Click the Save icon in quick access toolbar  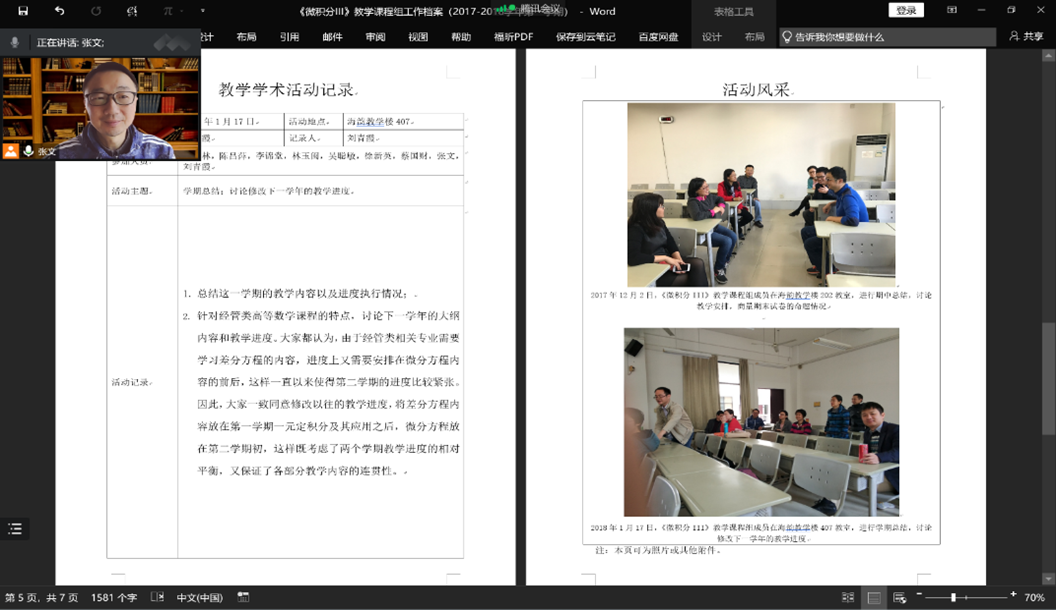tap(23, 11)
